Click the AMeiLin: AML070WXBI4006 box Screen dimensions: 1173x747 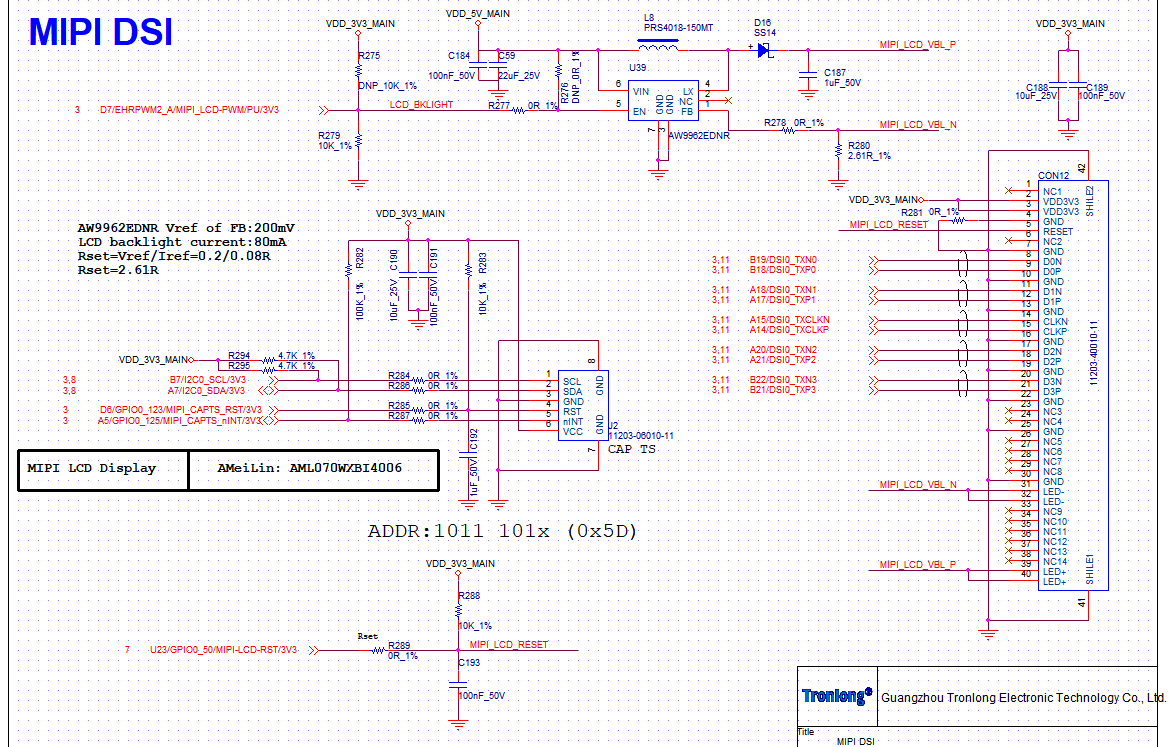coord(313,470)
